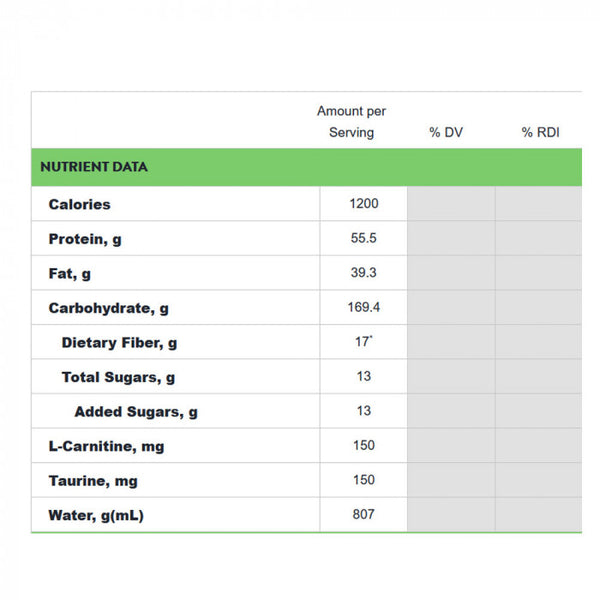
Task: Click the Carbohydrate, g row label
Action: (x=108, y=308)
